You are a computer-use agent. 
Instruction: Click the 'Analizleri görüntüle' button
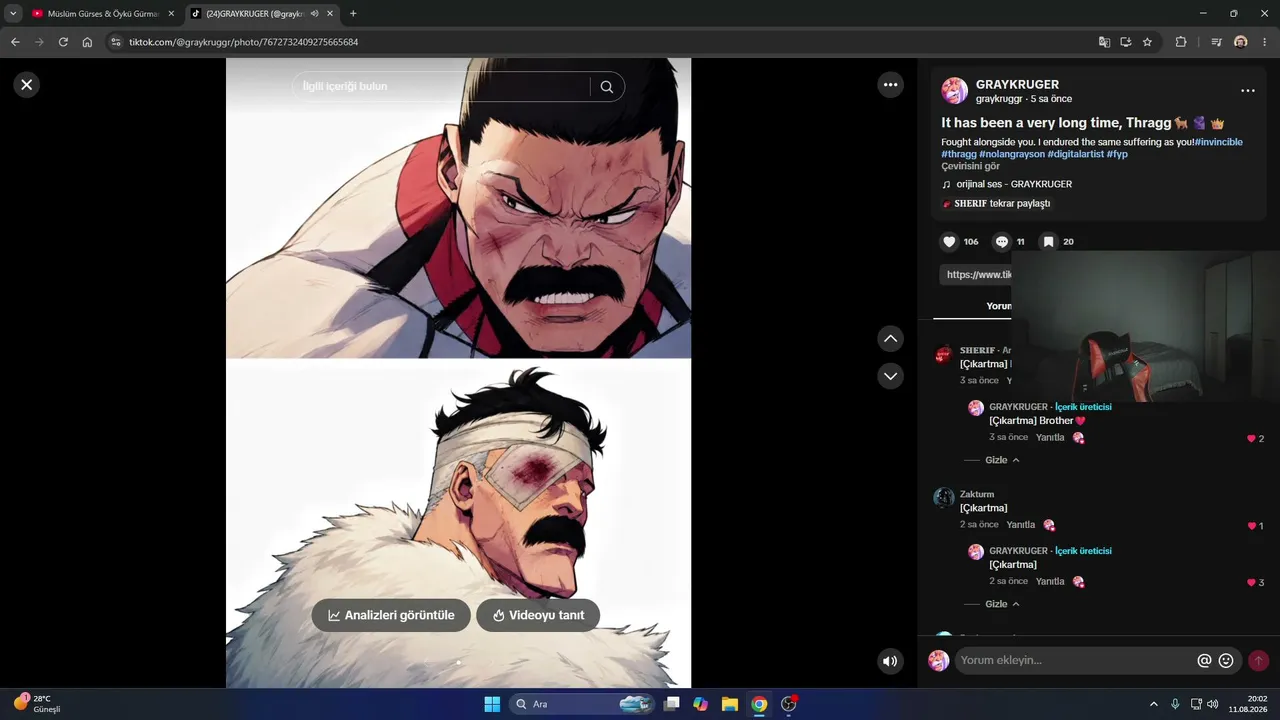391,615
